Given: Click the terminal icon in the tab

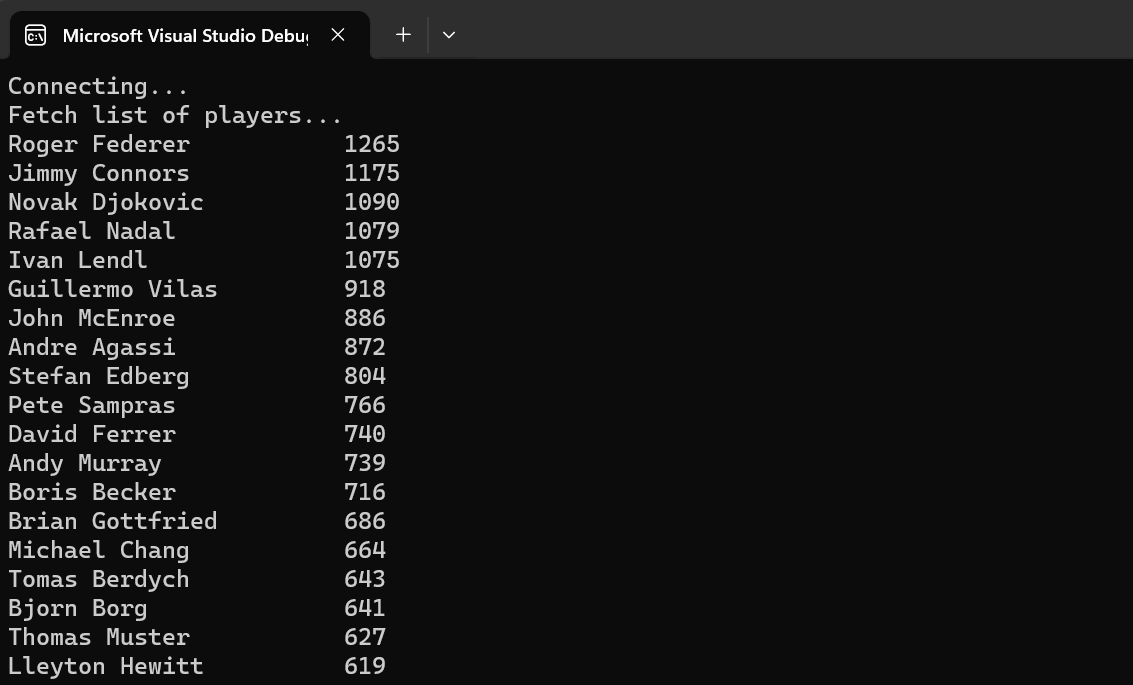Looking at the screenshot, I should 35,35.
